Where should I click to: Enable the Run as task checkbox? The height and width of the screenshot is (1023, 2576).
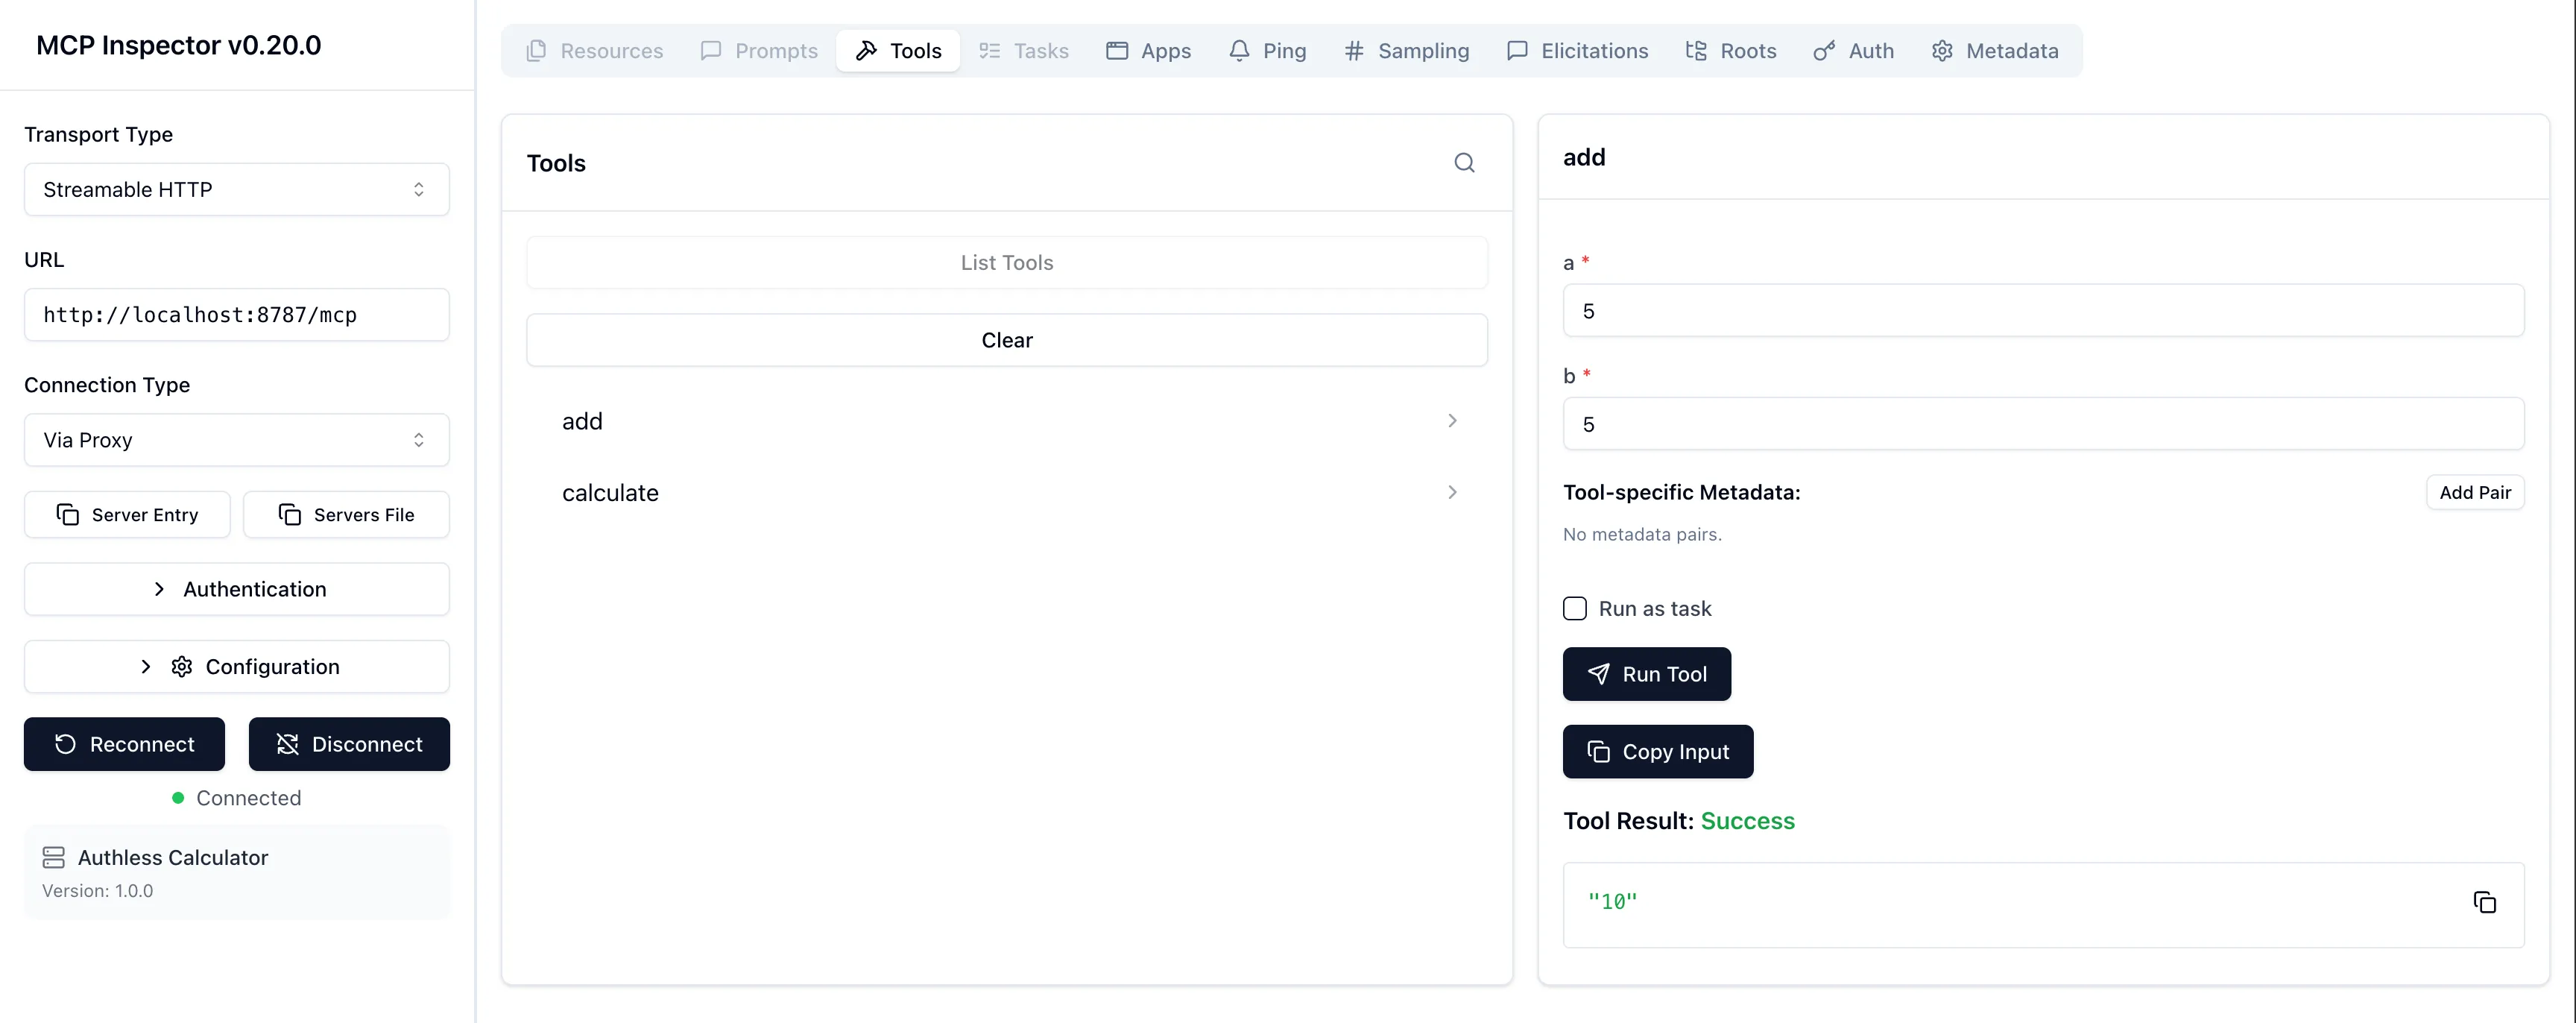pyautogui.click(x=1575, y=608)
